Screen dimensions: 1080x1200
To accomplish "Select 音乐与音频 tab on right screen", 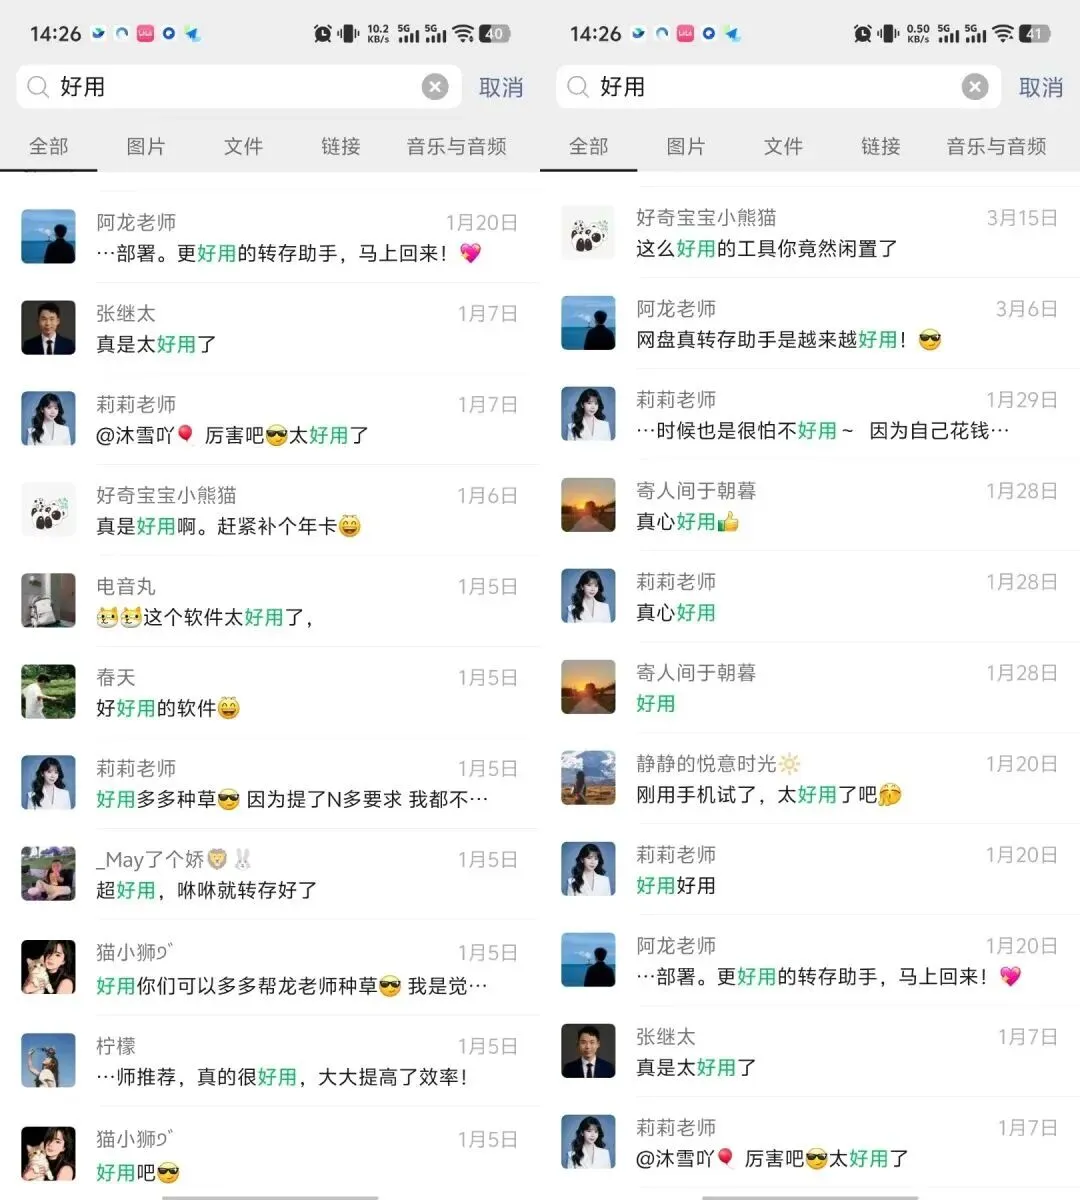I will [997, 146].
